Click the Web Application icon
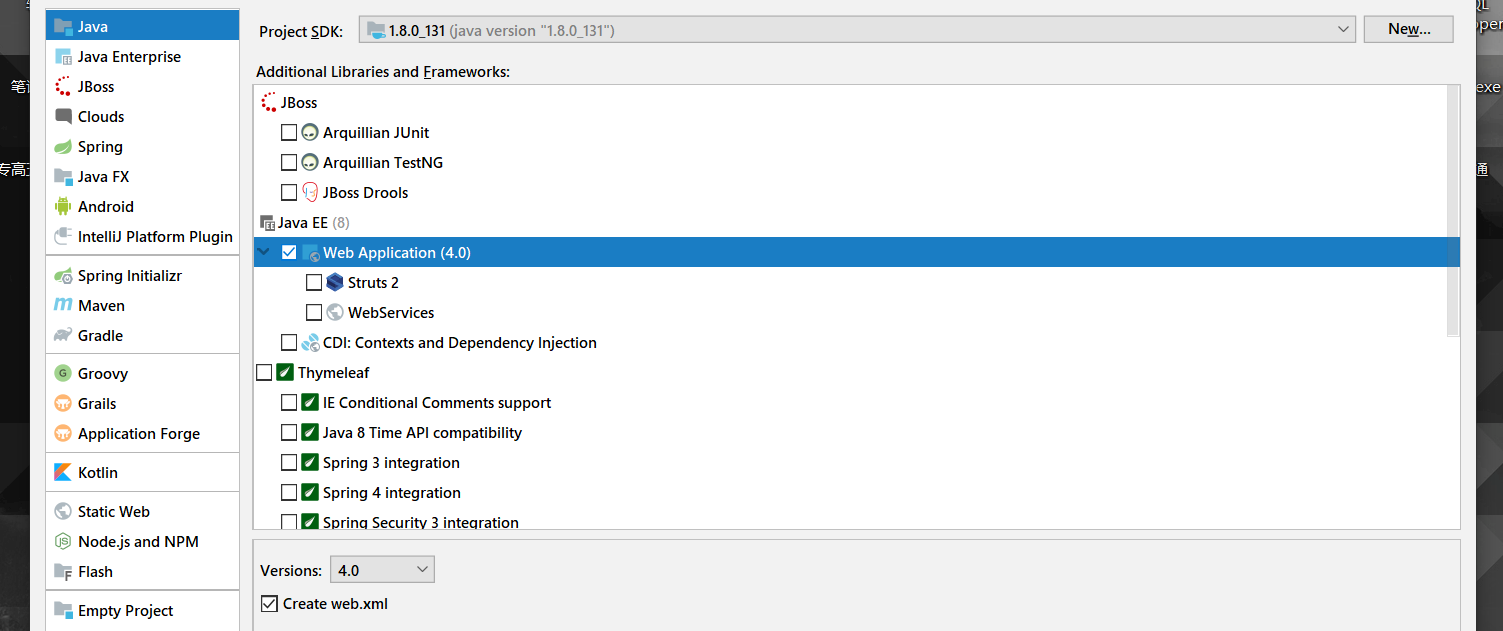1503x631 pixels. point(310,253)
